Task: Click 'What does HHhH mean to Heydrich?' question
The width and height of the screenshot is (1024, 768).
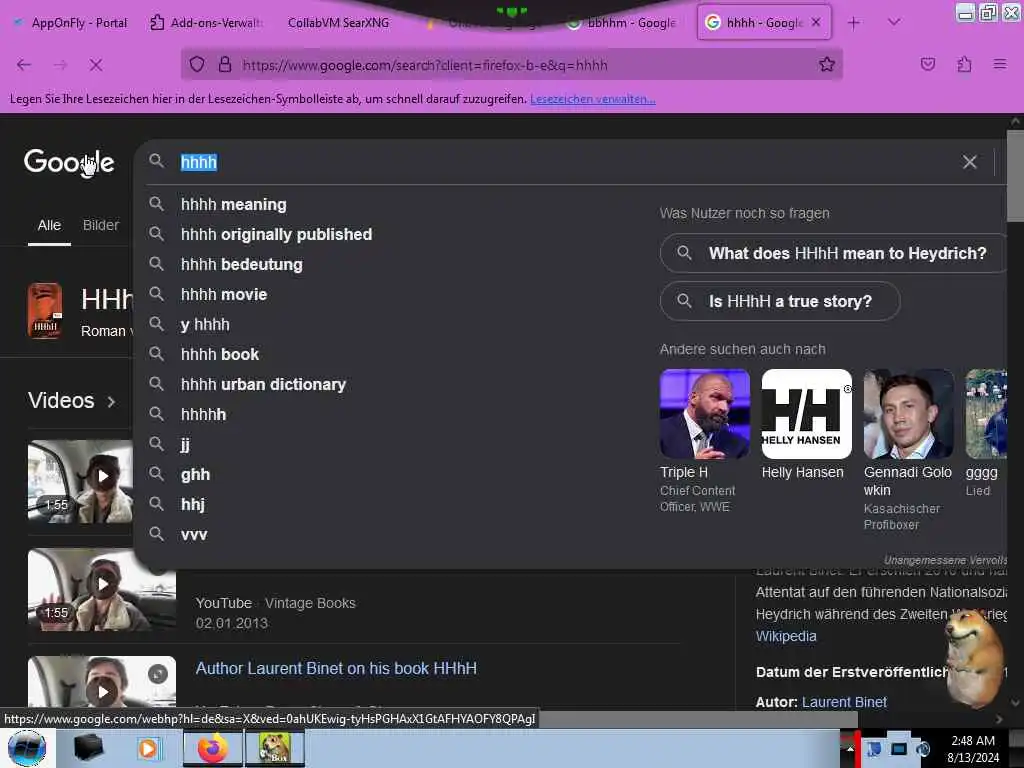Action: click(833, 253)
